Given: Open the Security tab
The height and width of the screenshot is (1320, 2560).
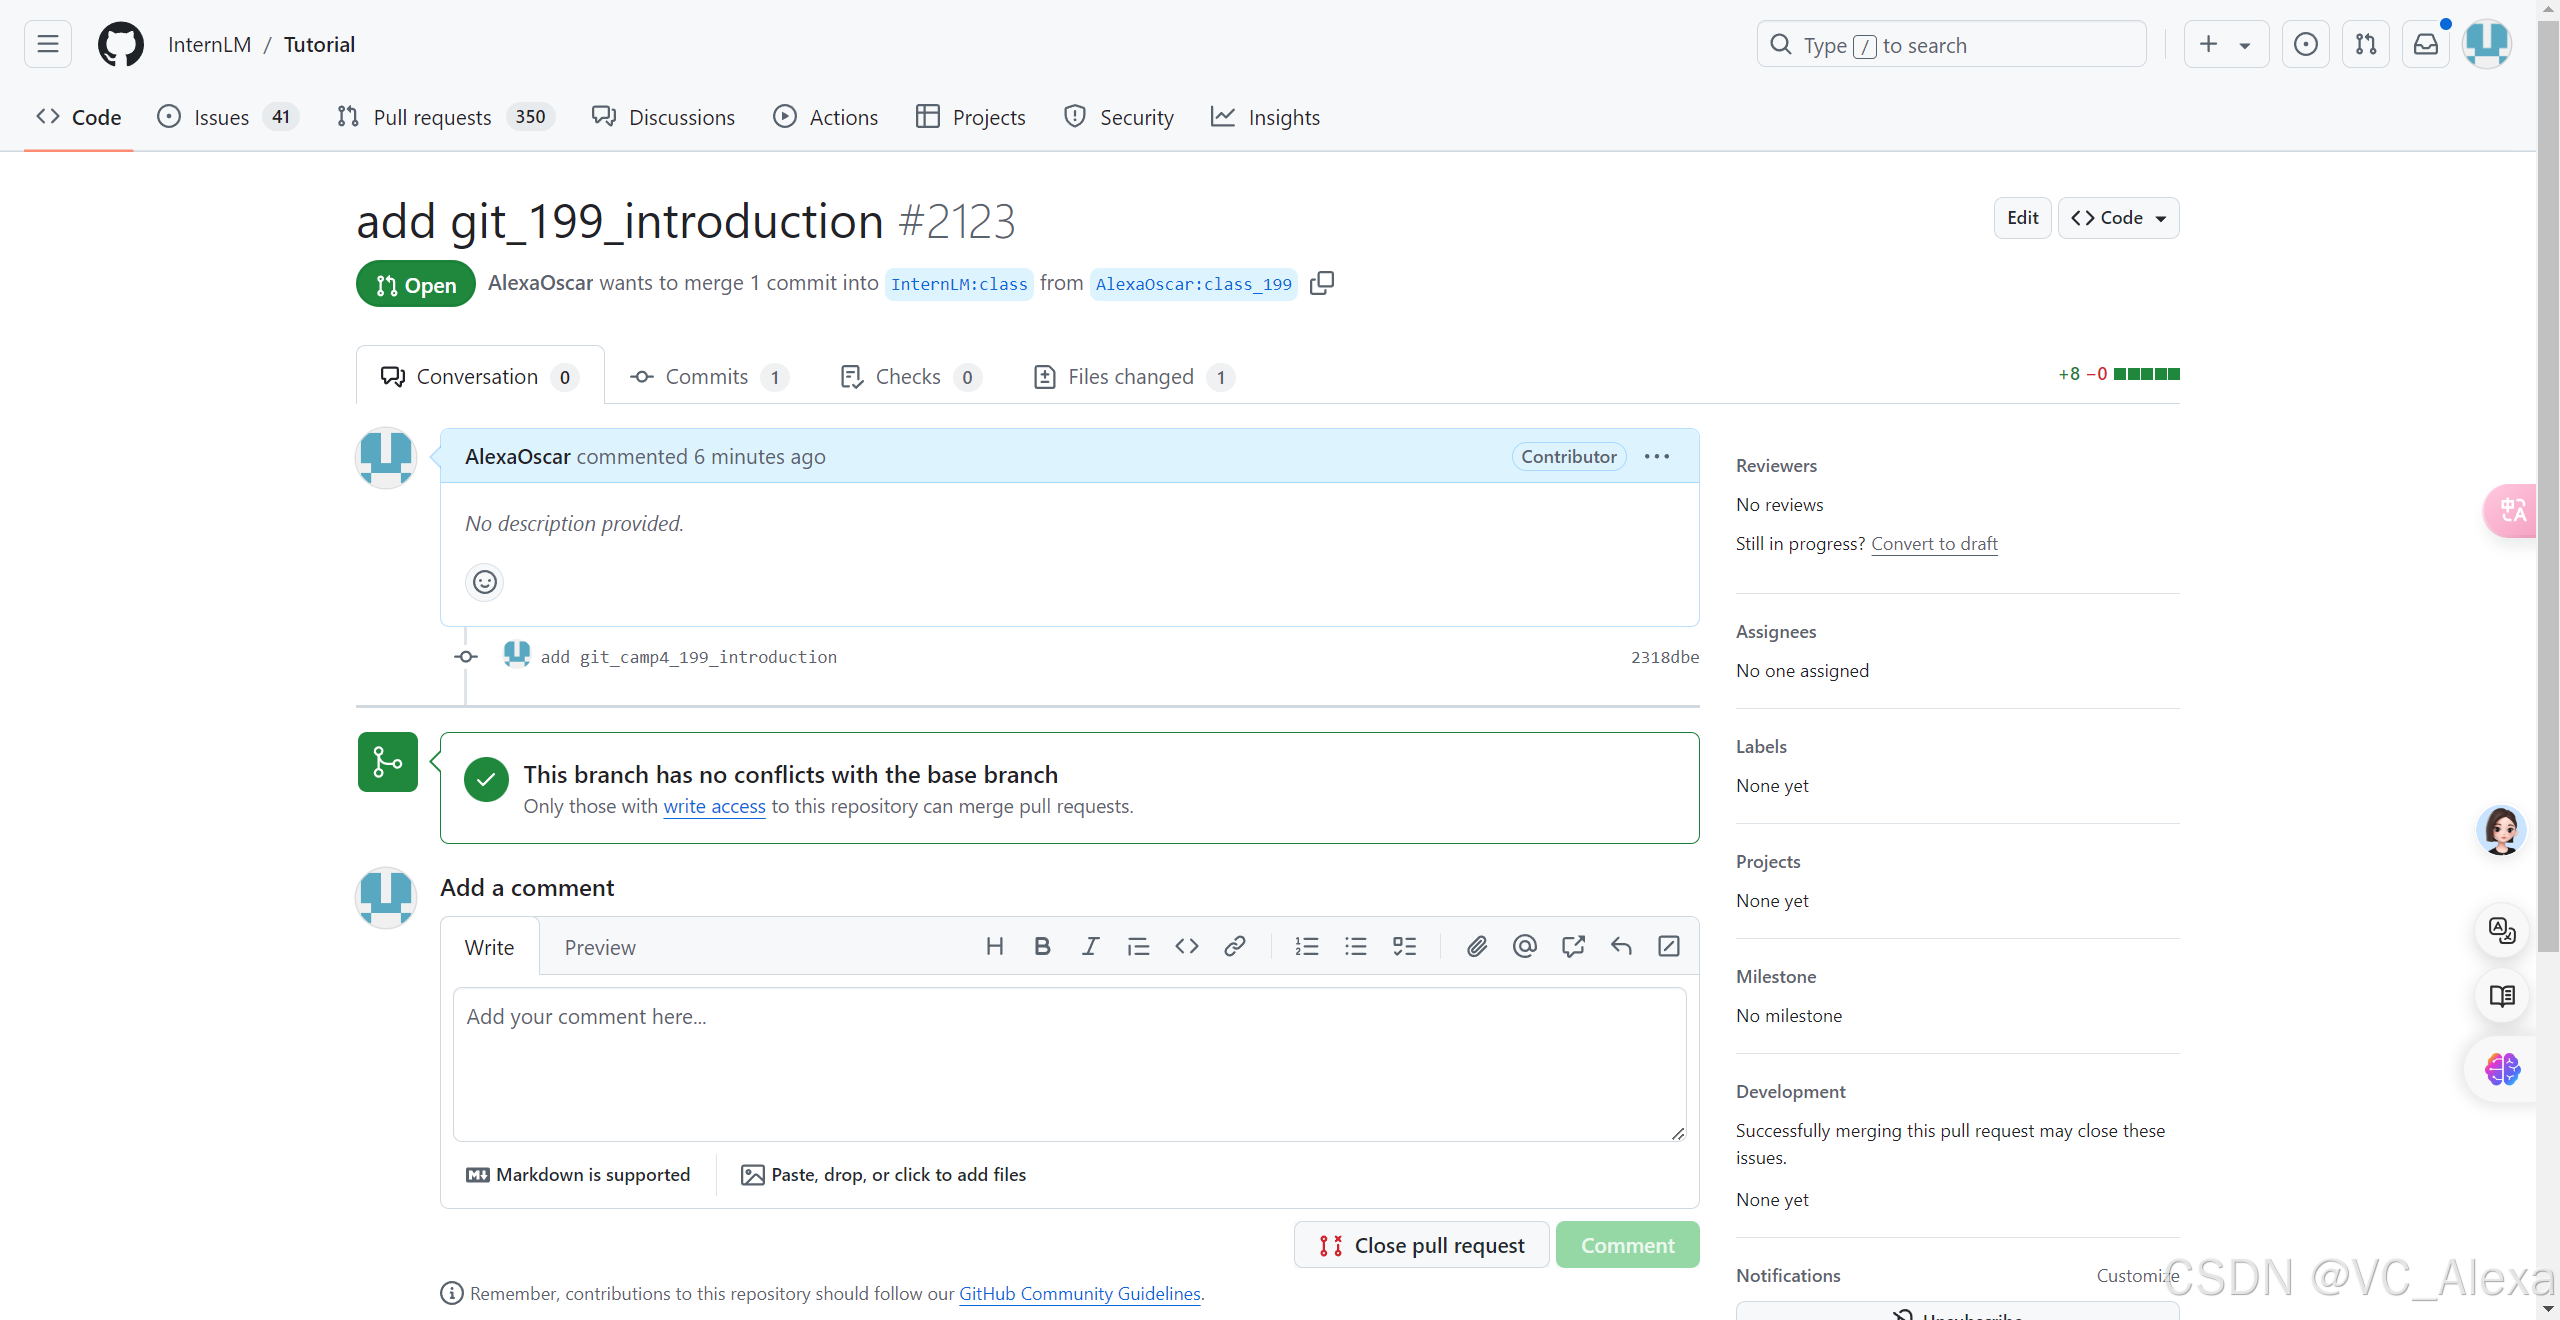Looking at the screenshot, I should click(x=1119, y=117).
